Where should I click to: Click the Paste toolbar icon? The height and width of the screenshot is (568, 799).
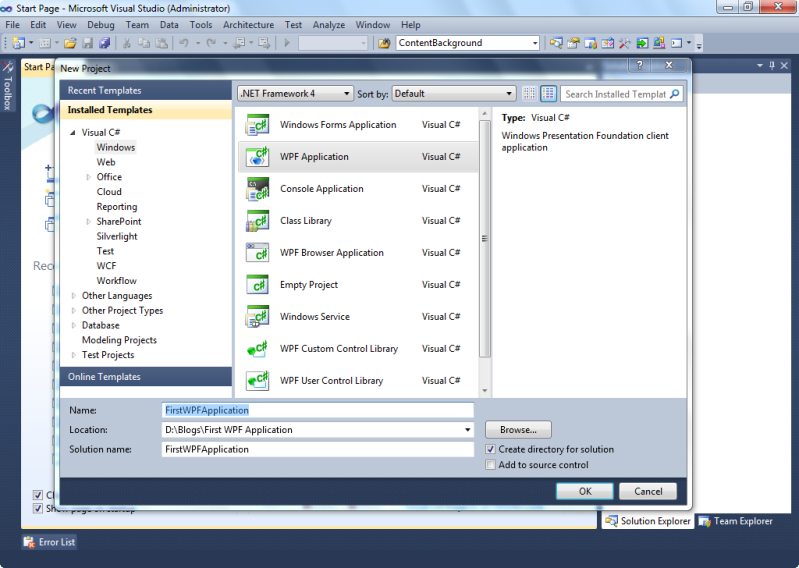tap(161, 43)
